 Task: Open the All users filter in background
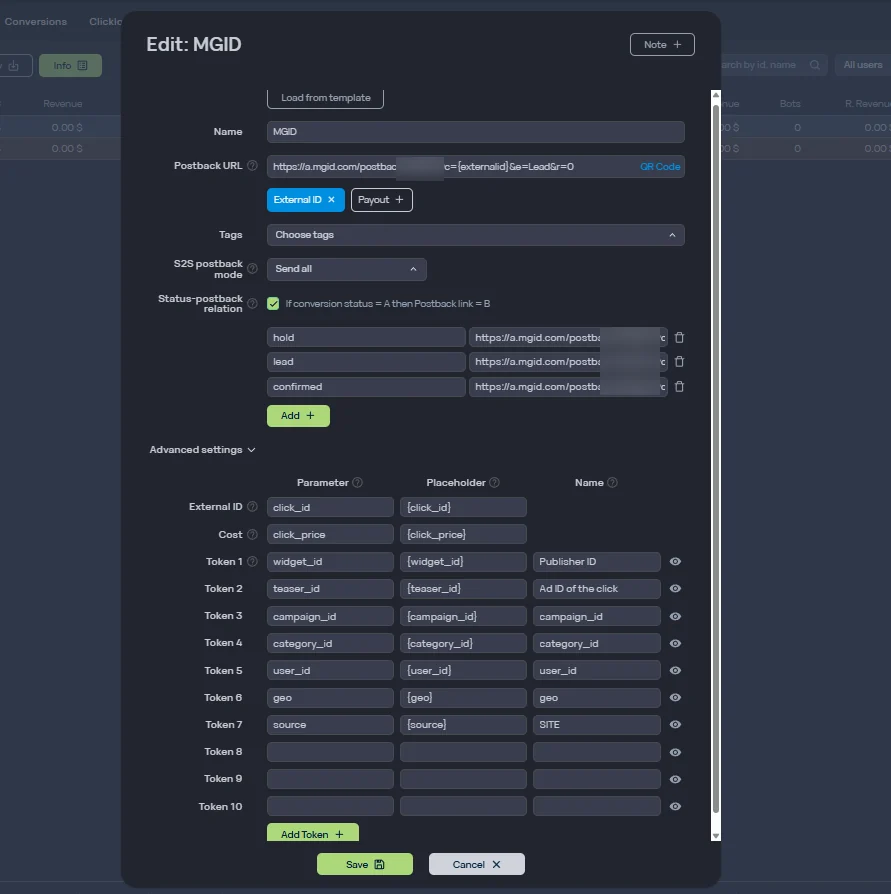tap(862, 65)
